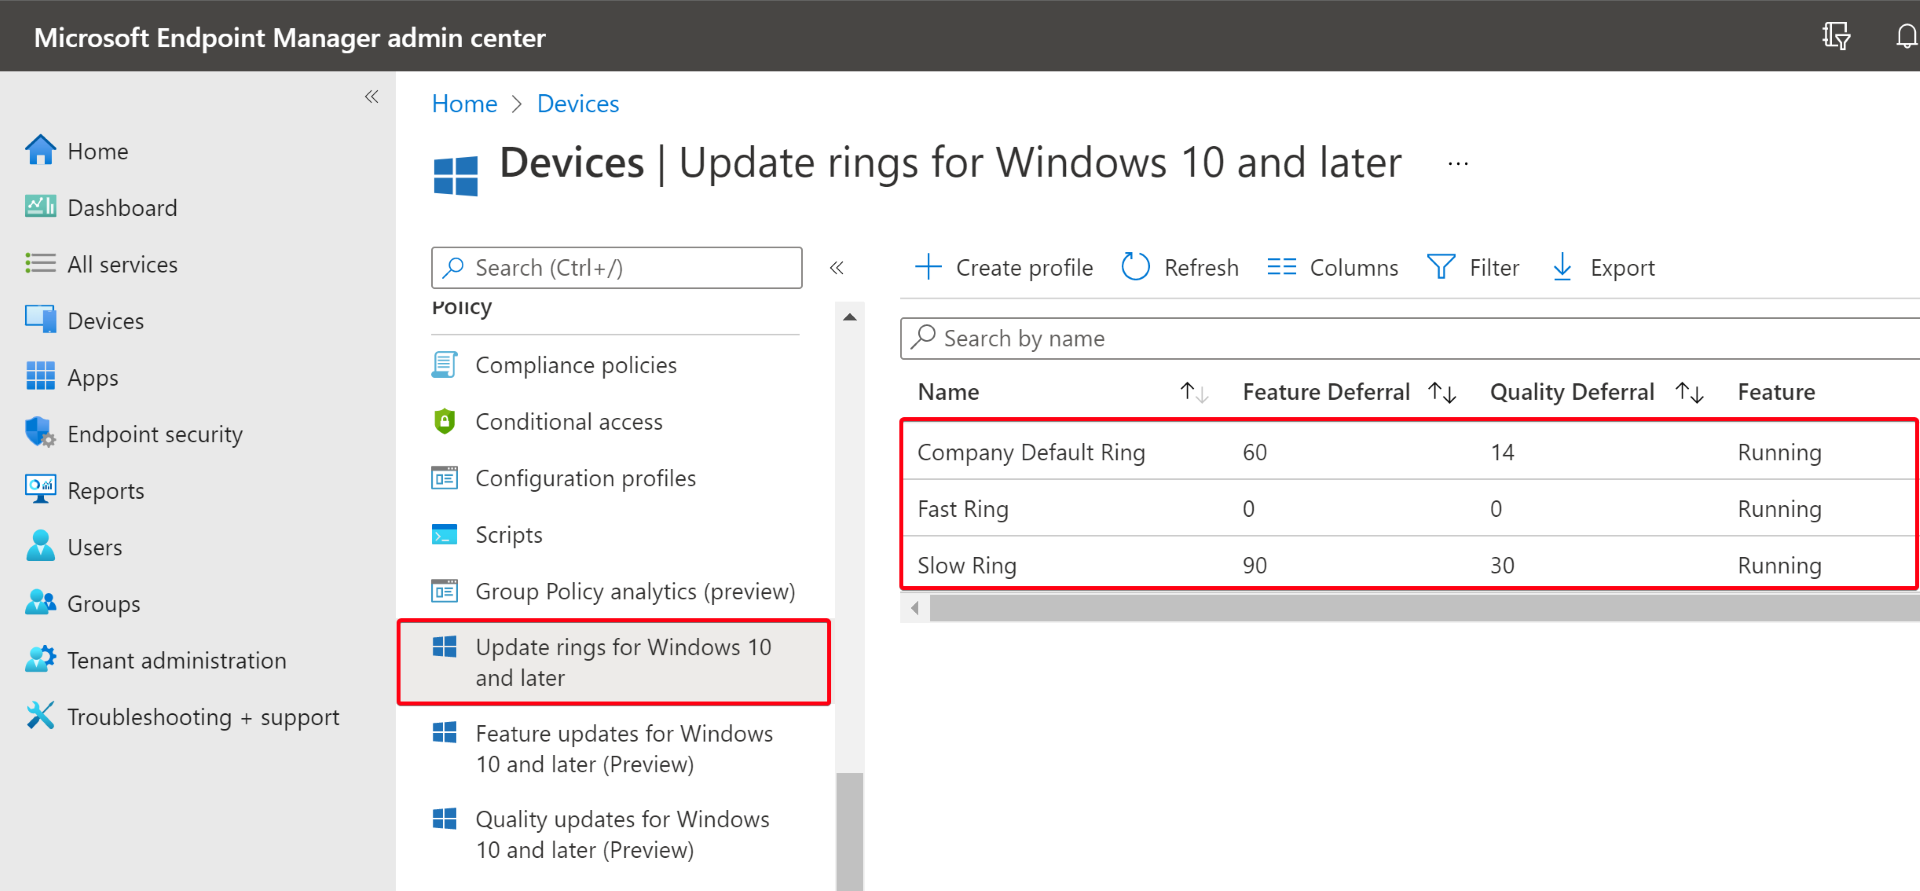Viewport: 1920px width, 891px height.
Task: Focus the Search (Ctrl+/) input box
Action: pos(616,268)
